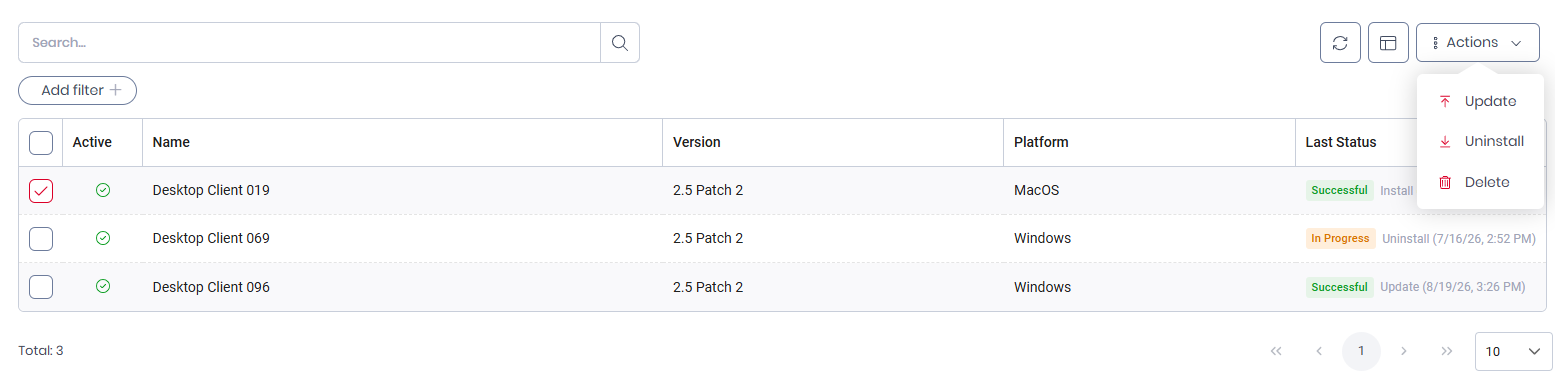Open the rows-per-page dropdown showing 10
Image resolution: width=1555 pixels, height=385 pixels.
coord(1514,351)
